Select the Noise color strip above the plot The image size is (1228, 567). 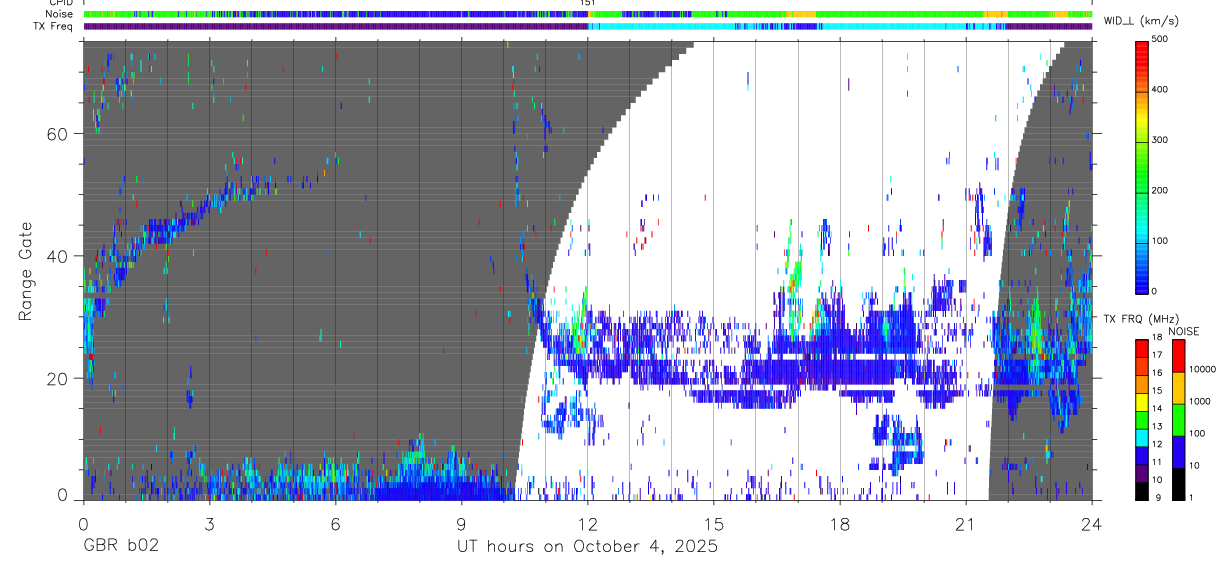click(588, 14)
